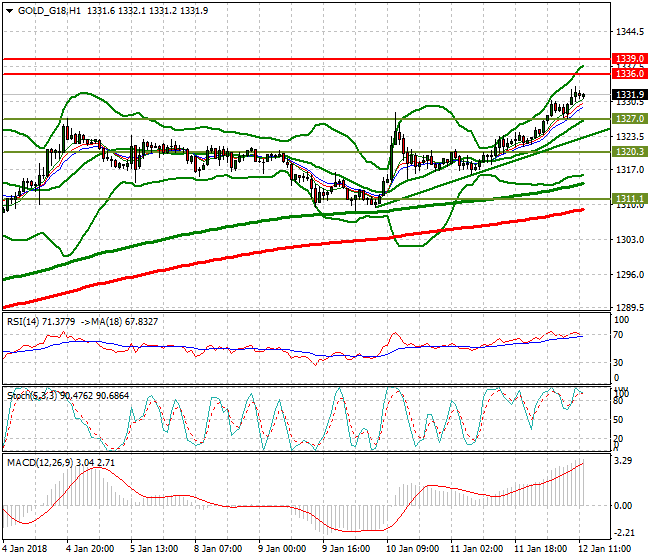The width and height of the screenshot is (650, 560).
Task: Click the green 1311.1 level label
Action: click(629, 199)
